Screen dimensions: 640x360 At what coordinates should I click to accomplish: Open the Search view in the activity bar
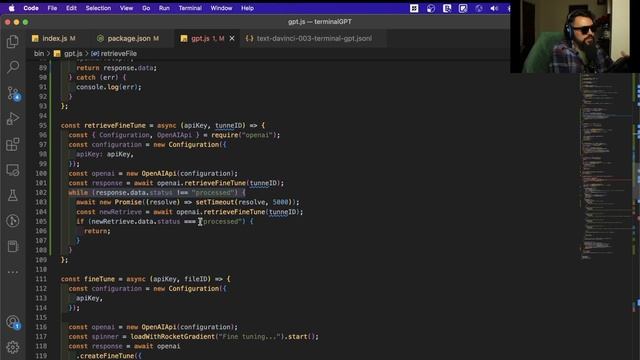13,67
